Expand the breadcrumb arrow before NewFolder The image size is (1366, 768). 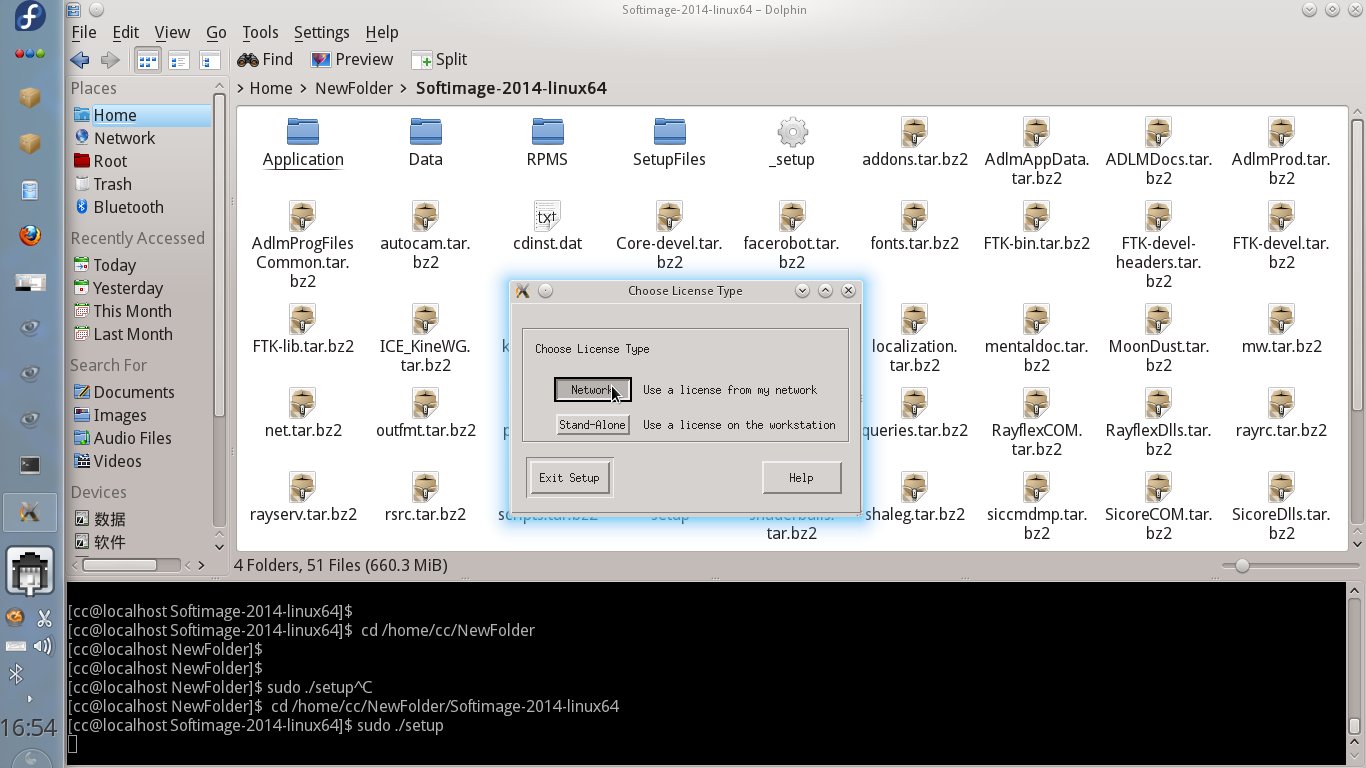tap(304, 88)
